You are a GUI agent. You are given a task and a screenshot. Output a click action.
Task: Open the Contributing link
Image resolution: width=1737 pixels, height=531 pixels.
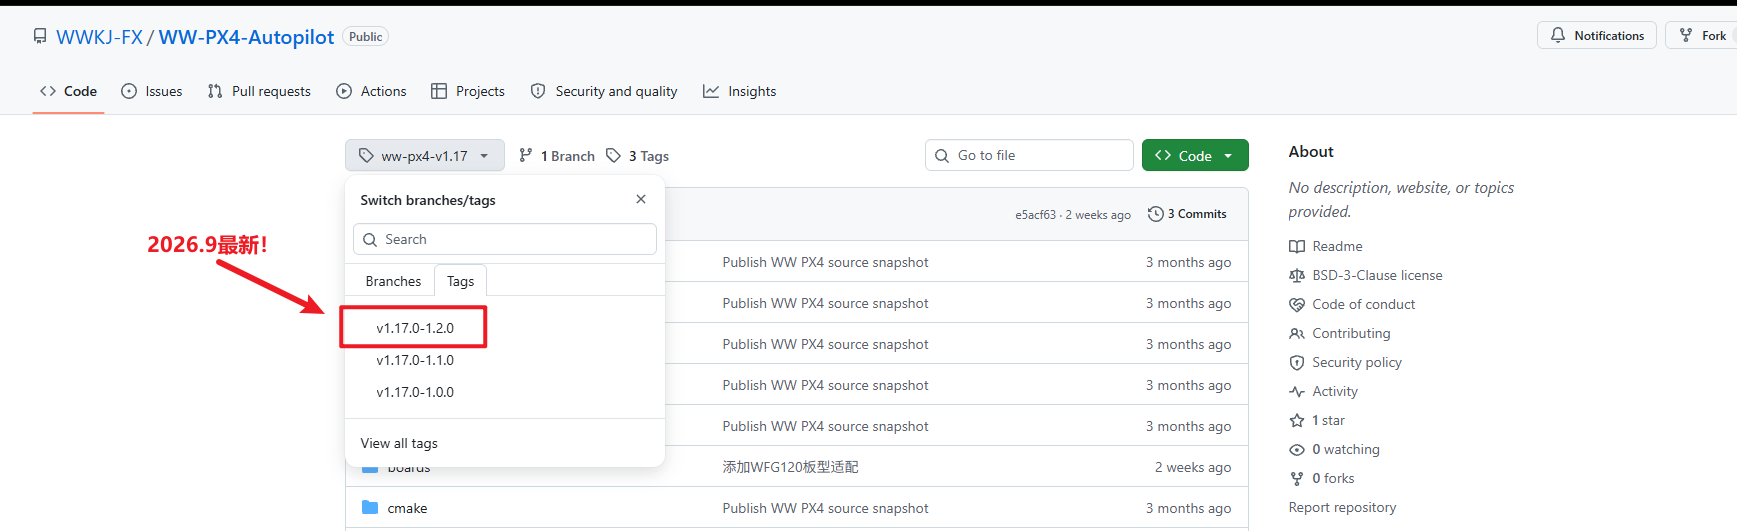coord(1351,333)
